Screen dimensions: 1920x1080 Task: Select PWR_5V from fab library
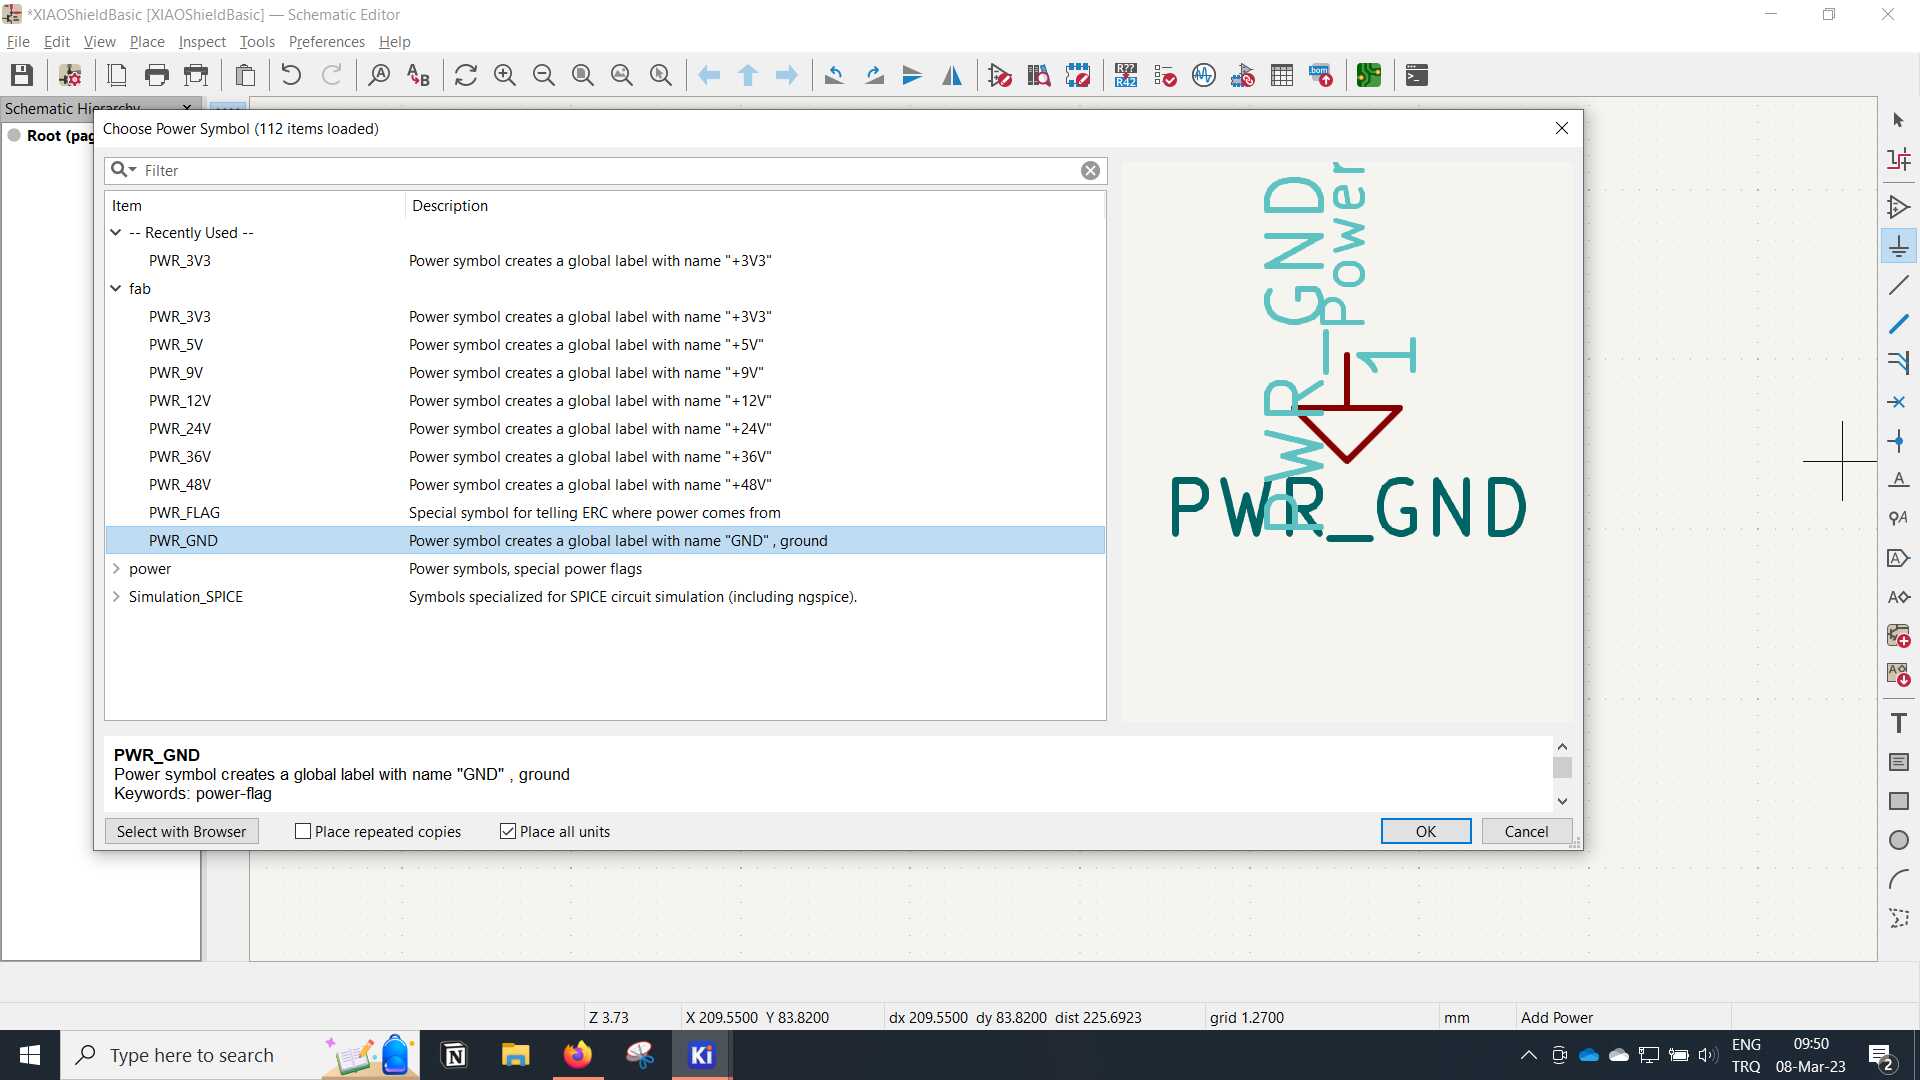point(175,344)
